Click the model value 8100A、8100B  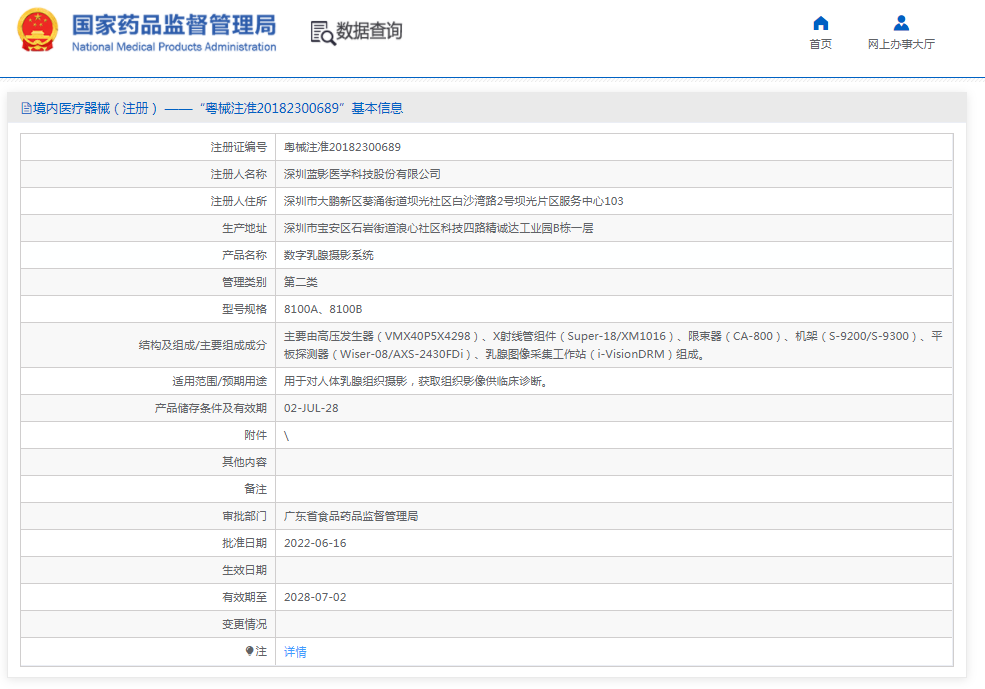[x=323, y=309]
